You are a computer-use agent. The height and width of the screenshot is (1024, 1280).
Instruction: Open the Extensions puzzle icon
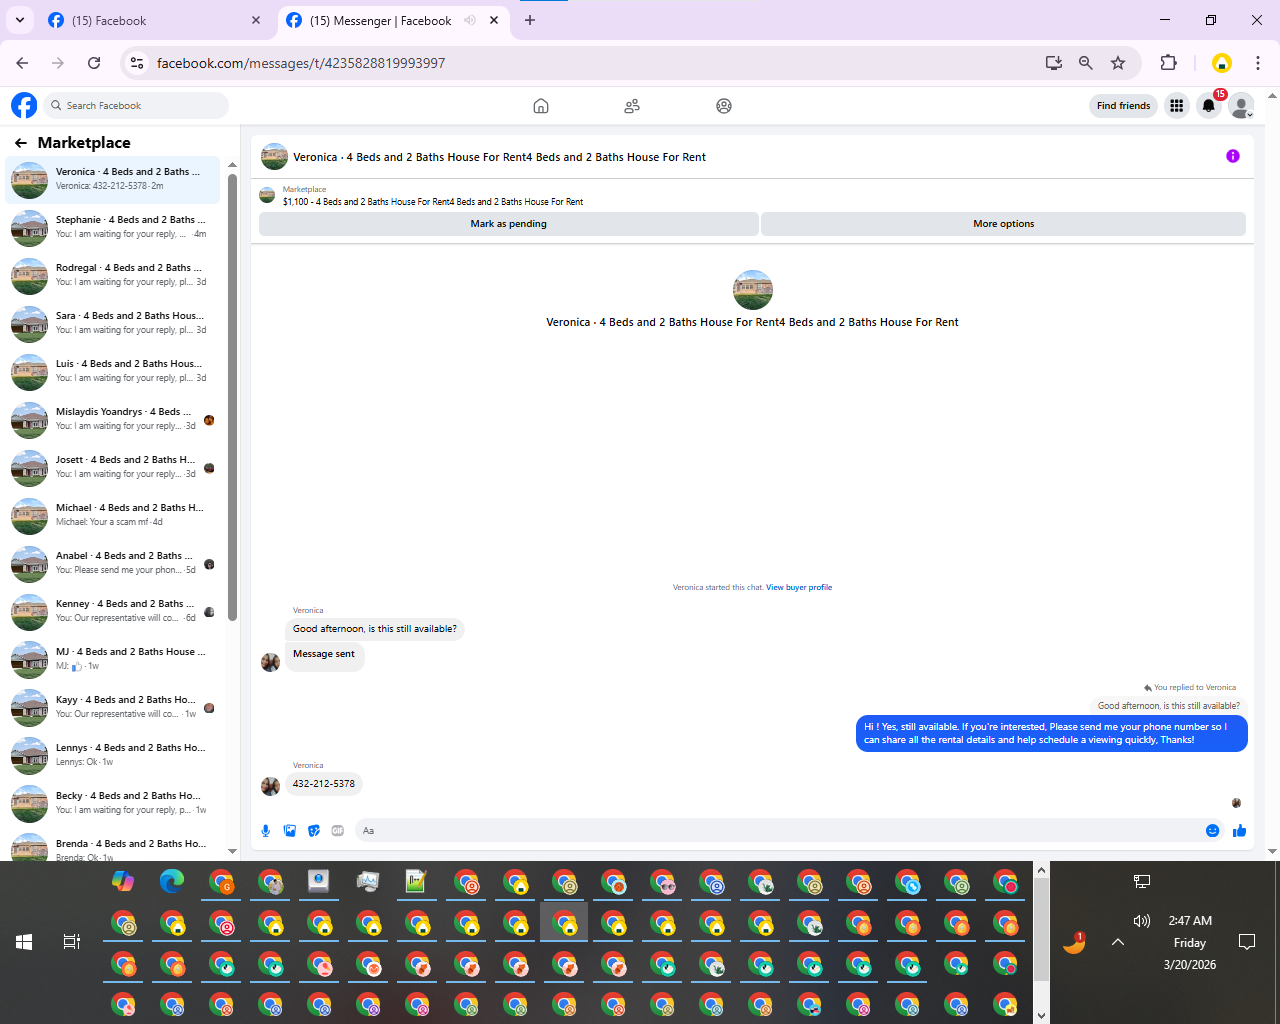[x=1168, y=63]
